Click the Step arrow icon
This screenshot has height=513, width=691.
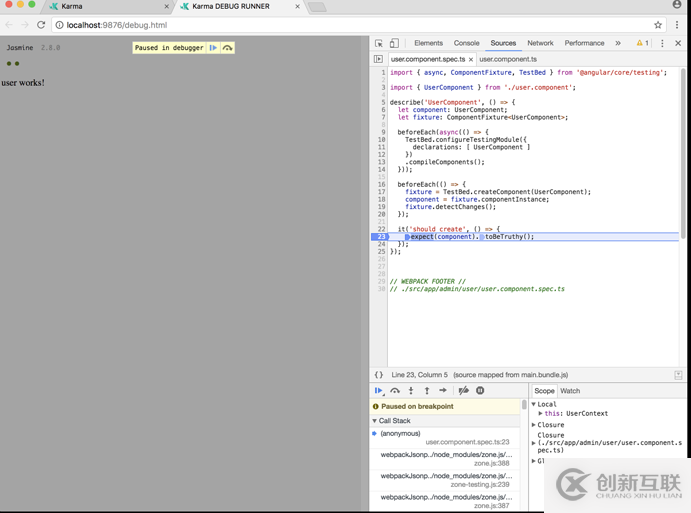(442, 390)
